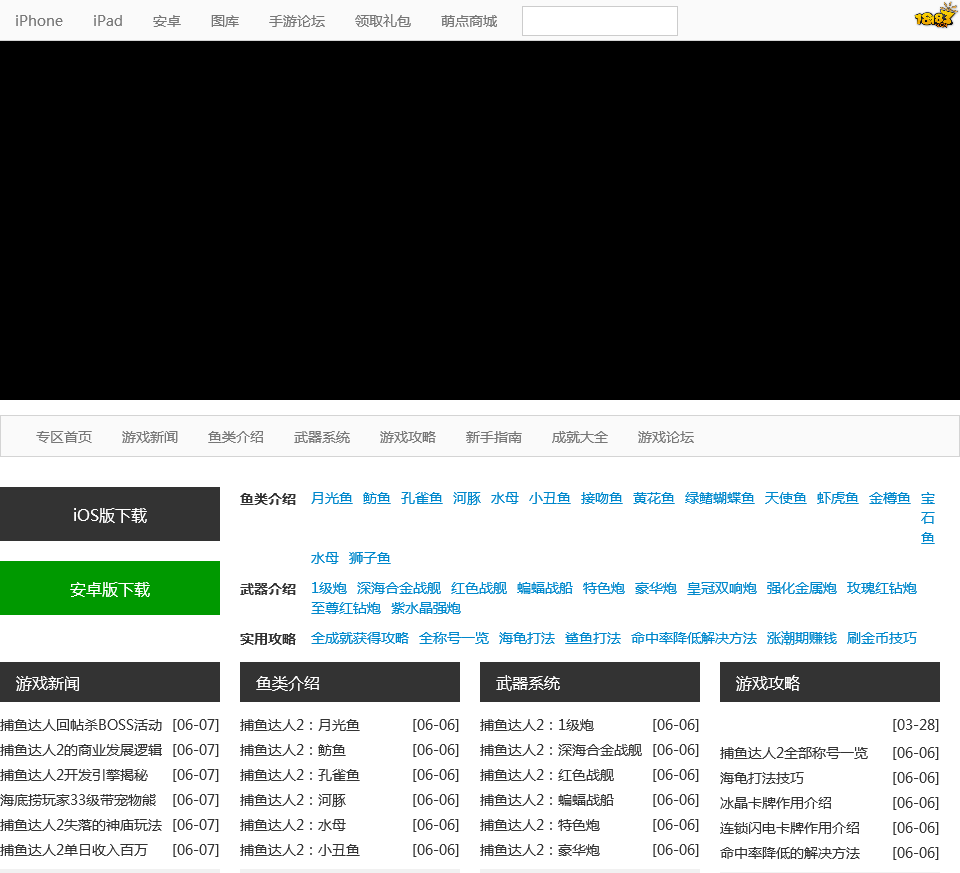Open the 鱼类介绍 dark section header
This screenshot has width=960, height=873.
pos(350,682)
